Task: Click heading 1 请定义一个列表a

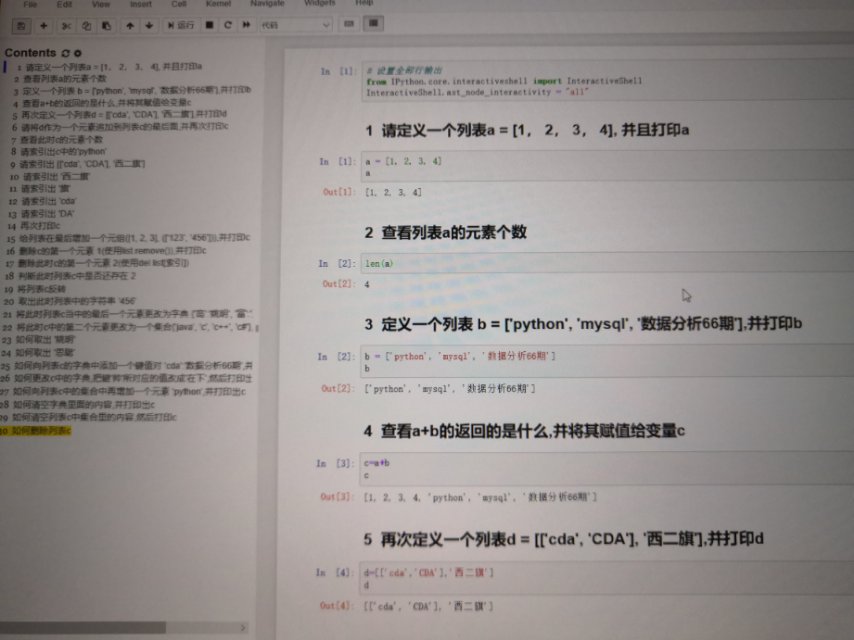Action: point(527,130)
